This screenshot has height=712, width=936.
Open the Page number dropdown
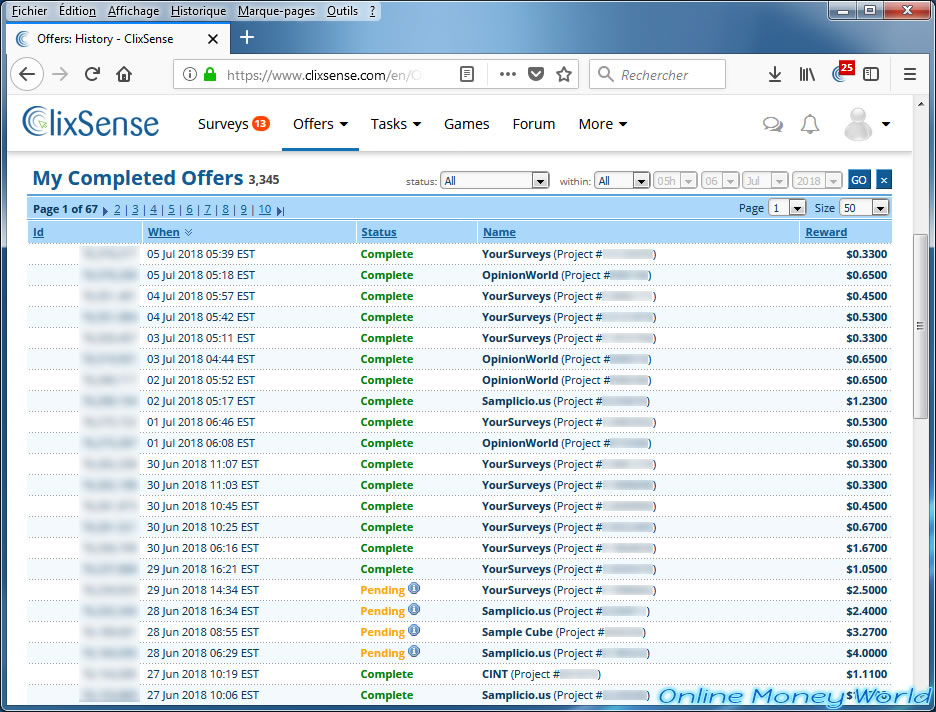click(x=788, y=208)
